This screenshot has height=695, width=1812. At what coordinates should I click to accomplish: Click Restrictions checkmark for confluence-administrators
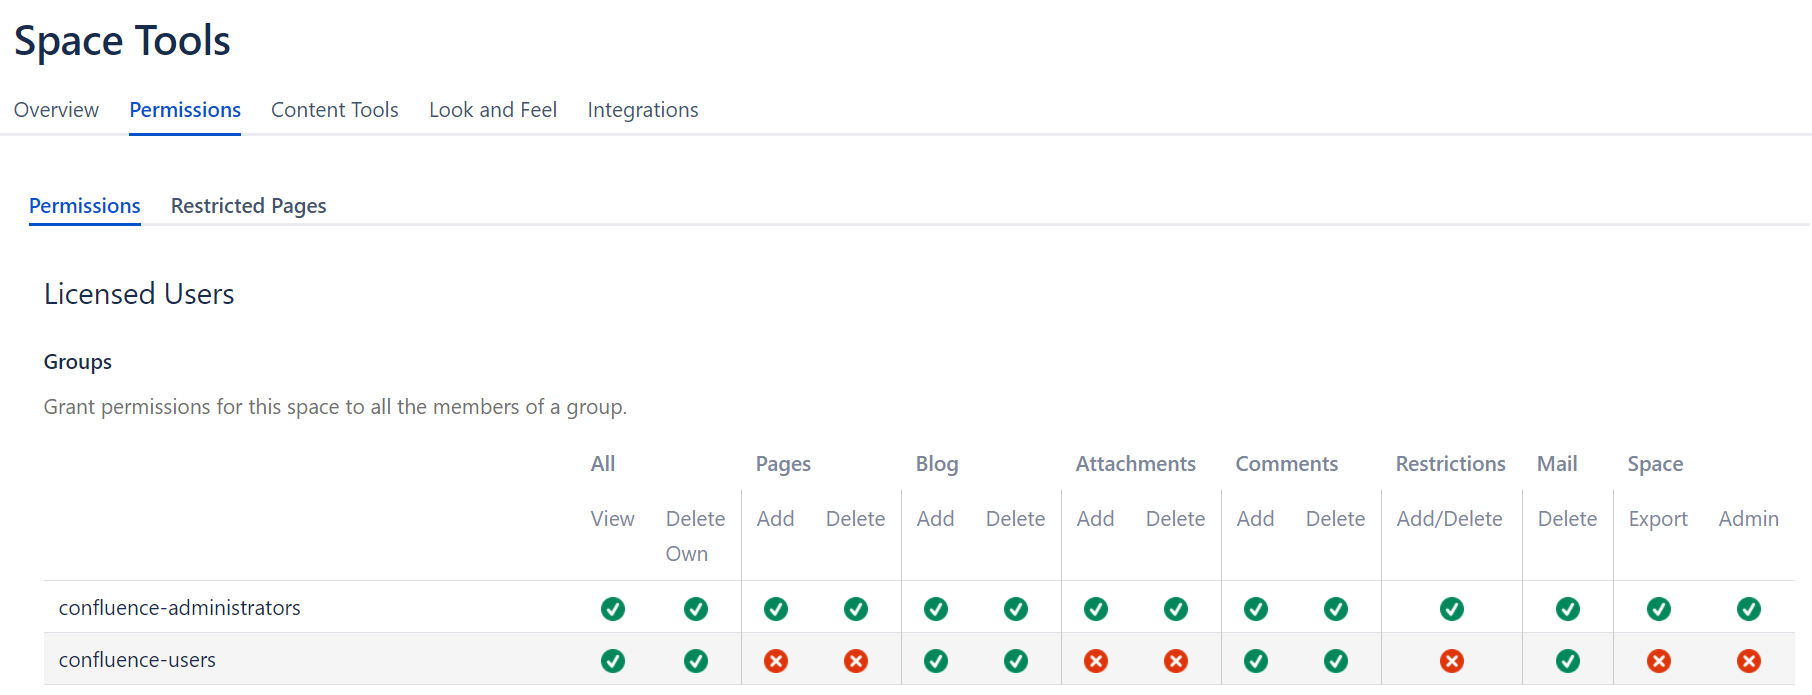(1452, 609)
